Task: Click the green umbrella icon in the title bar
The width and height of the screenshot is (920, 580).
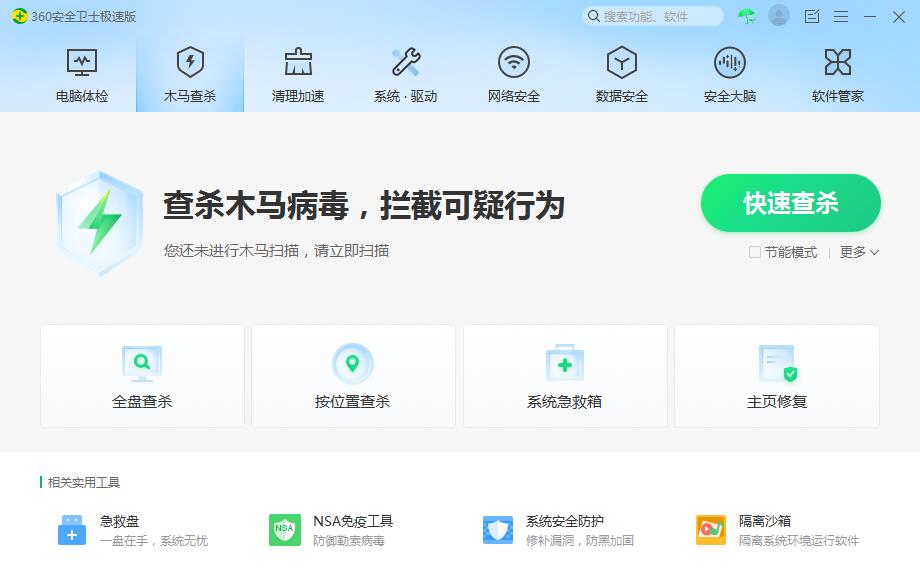Action: coord(747,16)
